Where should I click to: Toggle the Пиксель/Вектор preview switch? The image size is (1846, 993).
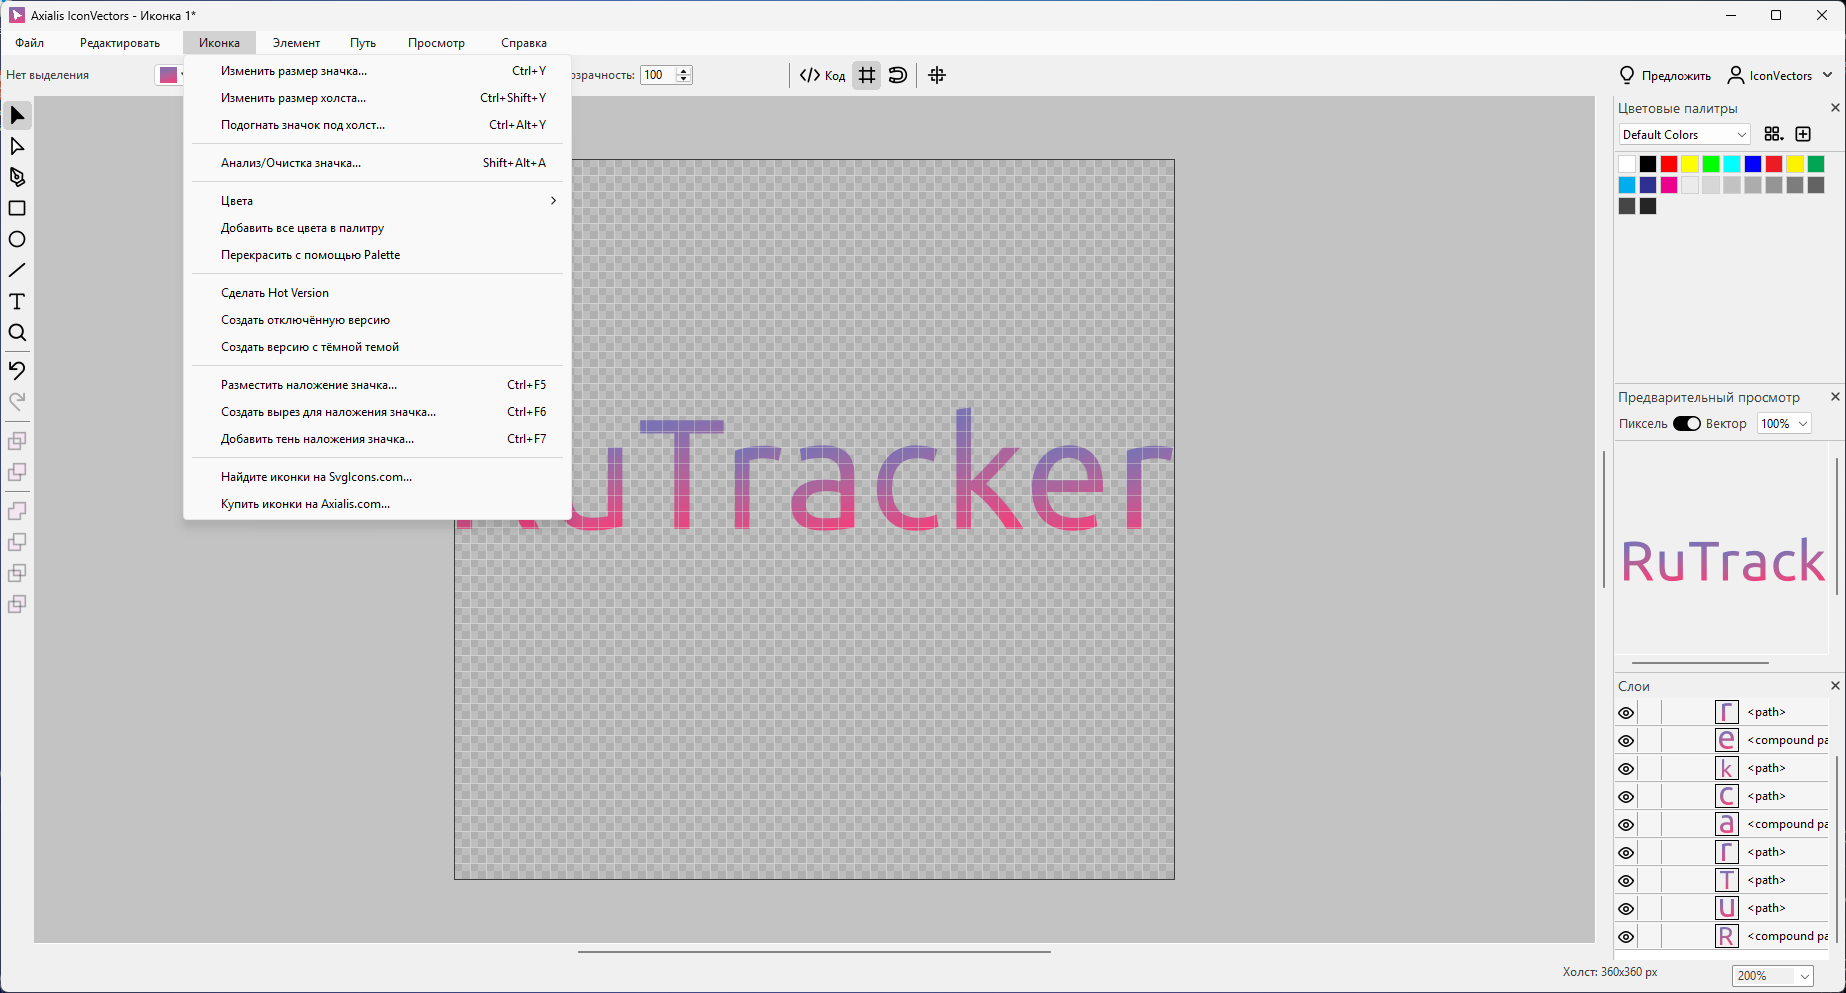tap(1687, 424)
